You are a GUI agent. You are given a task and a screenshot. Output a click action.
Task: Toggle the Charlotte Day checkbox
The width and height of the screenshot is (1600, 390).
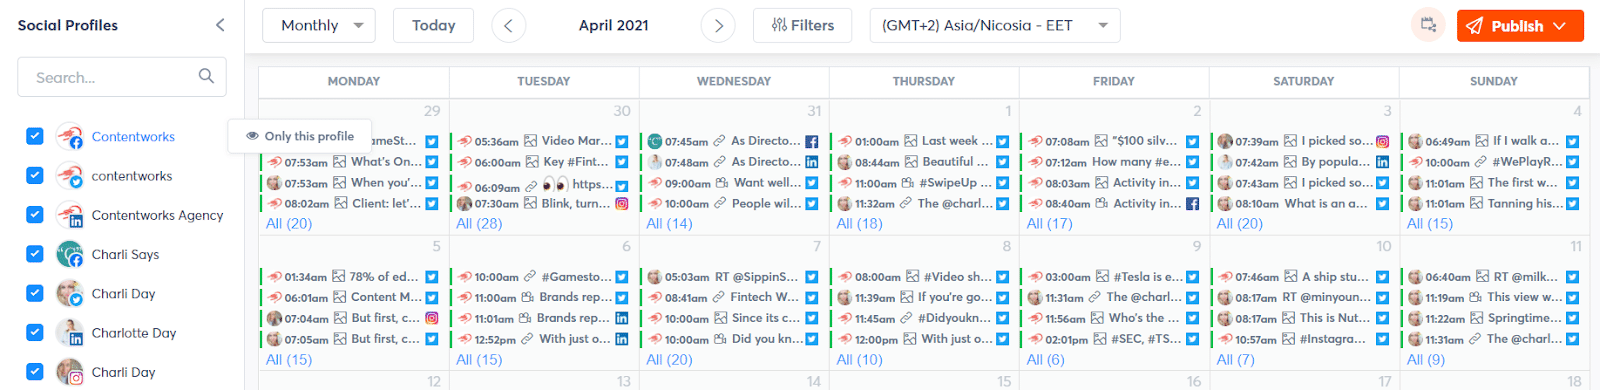click(x=35, y=332)
